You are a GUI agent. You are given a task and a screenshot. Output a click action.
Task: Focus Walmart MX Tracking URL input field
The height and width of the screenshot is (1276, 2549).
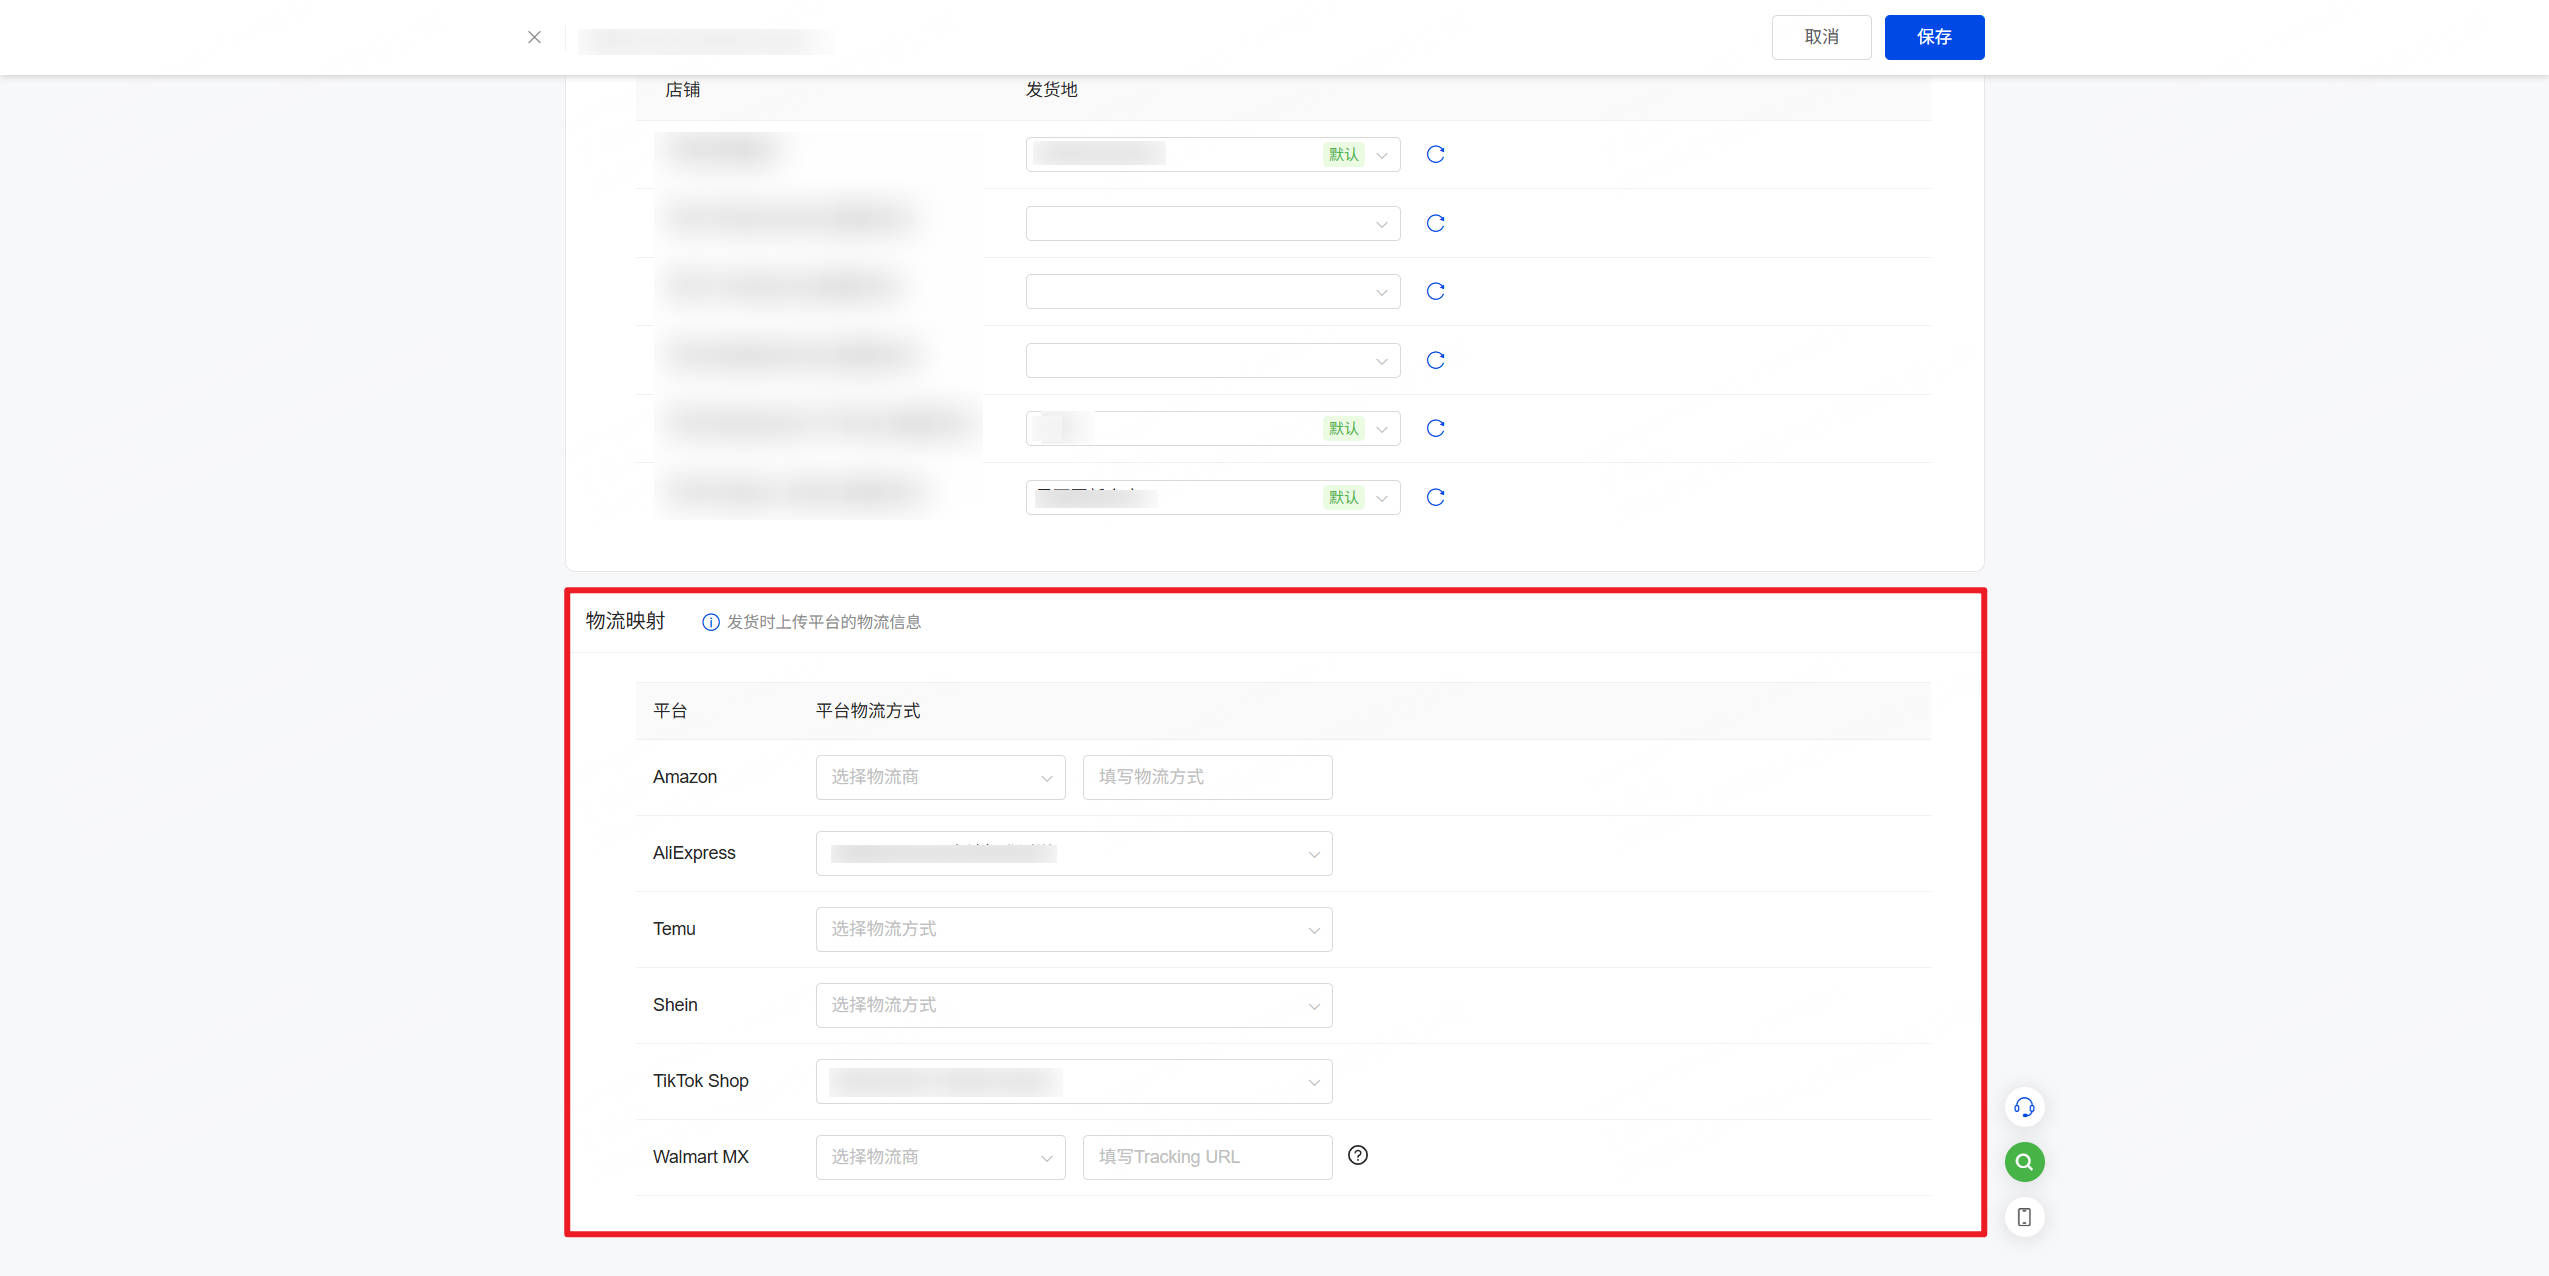tap(1206, 1157)
